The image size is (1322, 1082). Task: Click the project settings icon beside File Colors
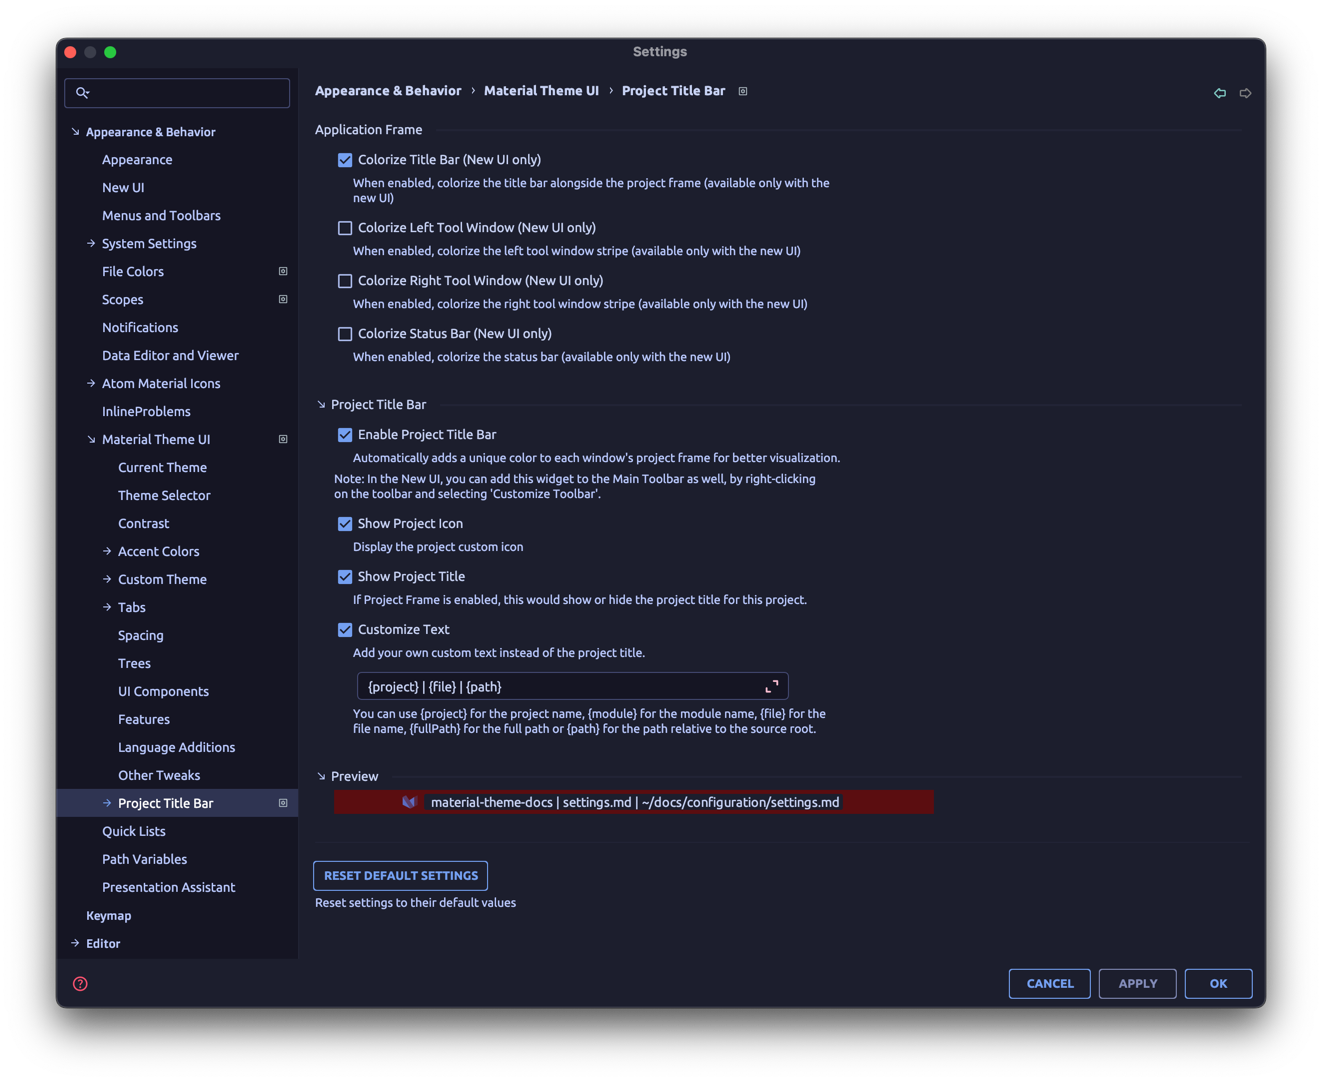(283, 271)
